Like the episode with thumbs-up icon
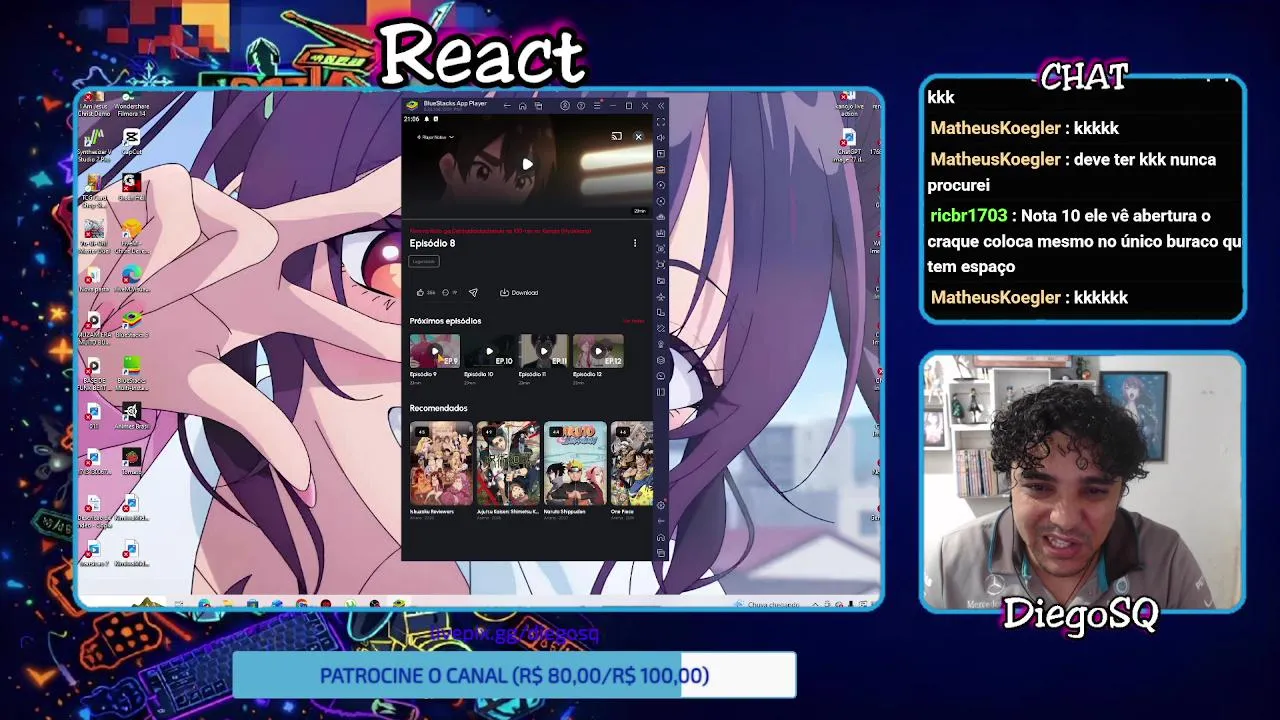The image size is (1280, 720). point(420,293)
